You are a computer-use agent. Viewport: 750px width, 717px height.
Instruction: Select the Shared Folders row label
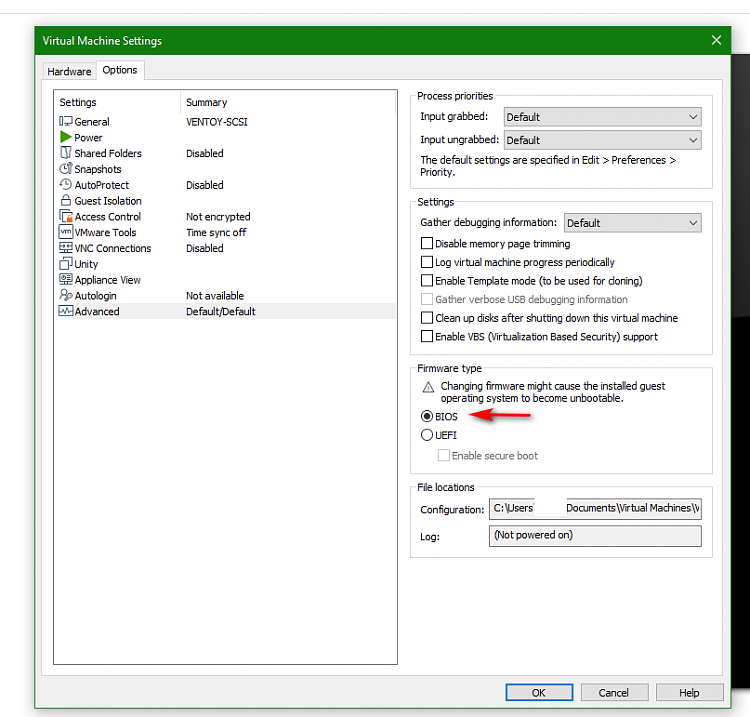point(108,154)
